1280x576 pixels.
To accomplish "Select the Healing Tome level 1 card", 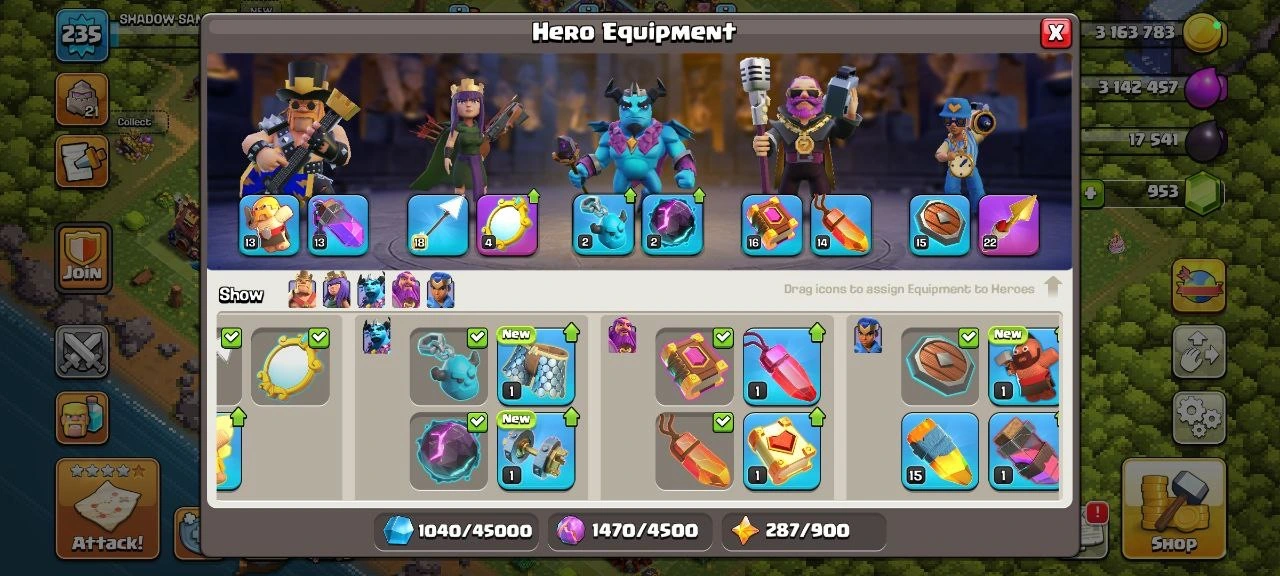I will (x=782, y=451).
